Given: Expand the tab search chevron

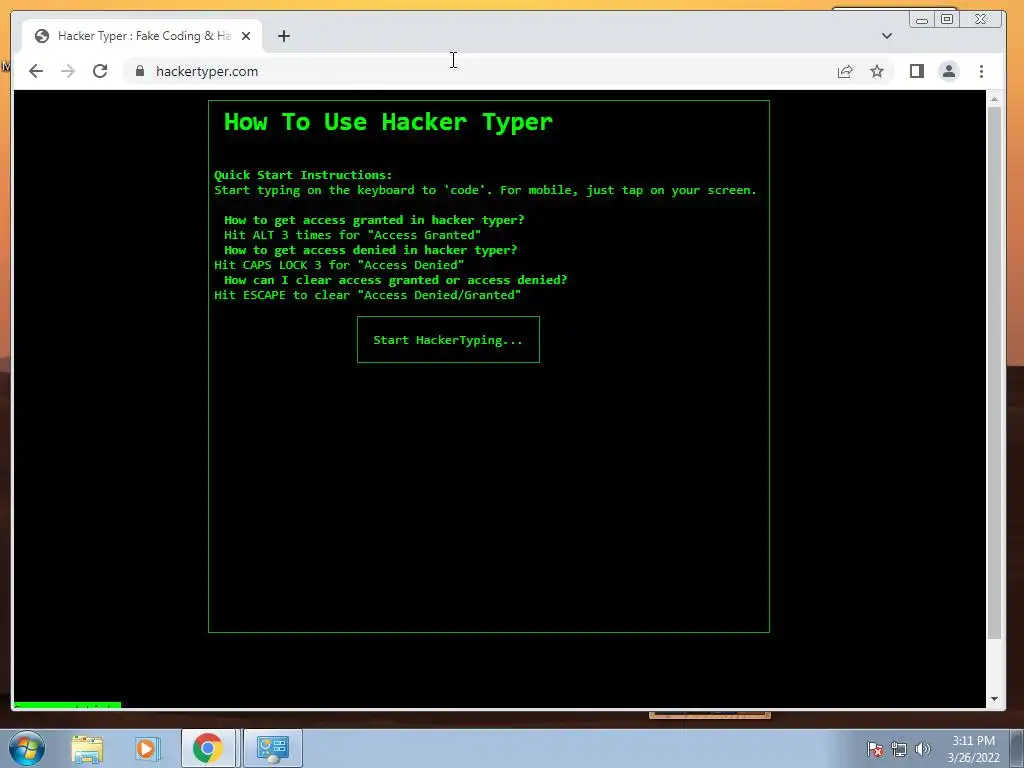Looking at the screenshot, I should pyautogui.click(x=887, y=36).
